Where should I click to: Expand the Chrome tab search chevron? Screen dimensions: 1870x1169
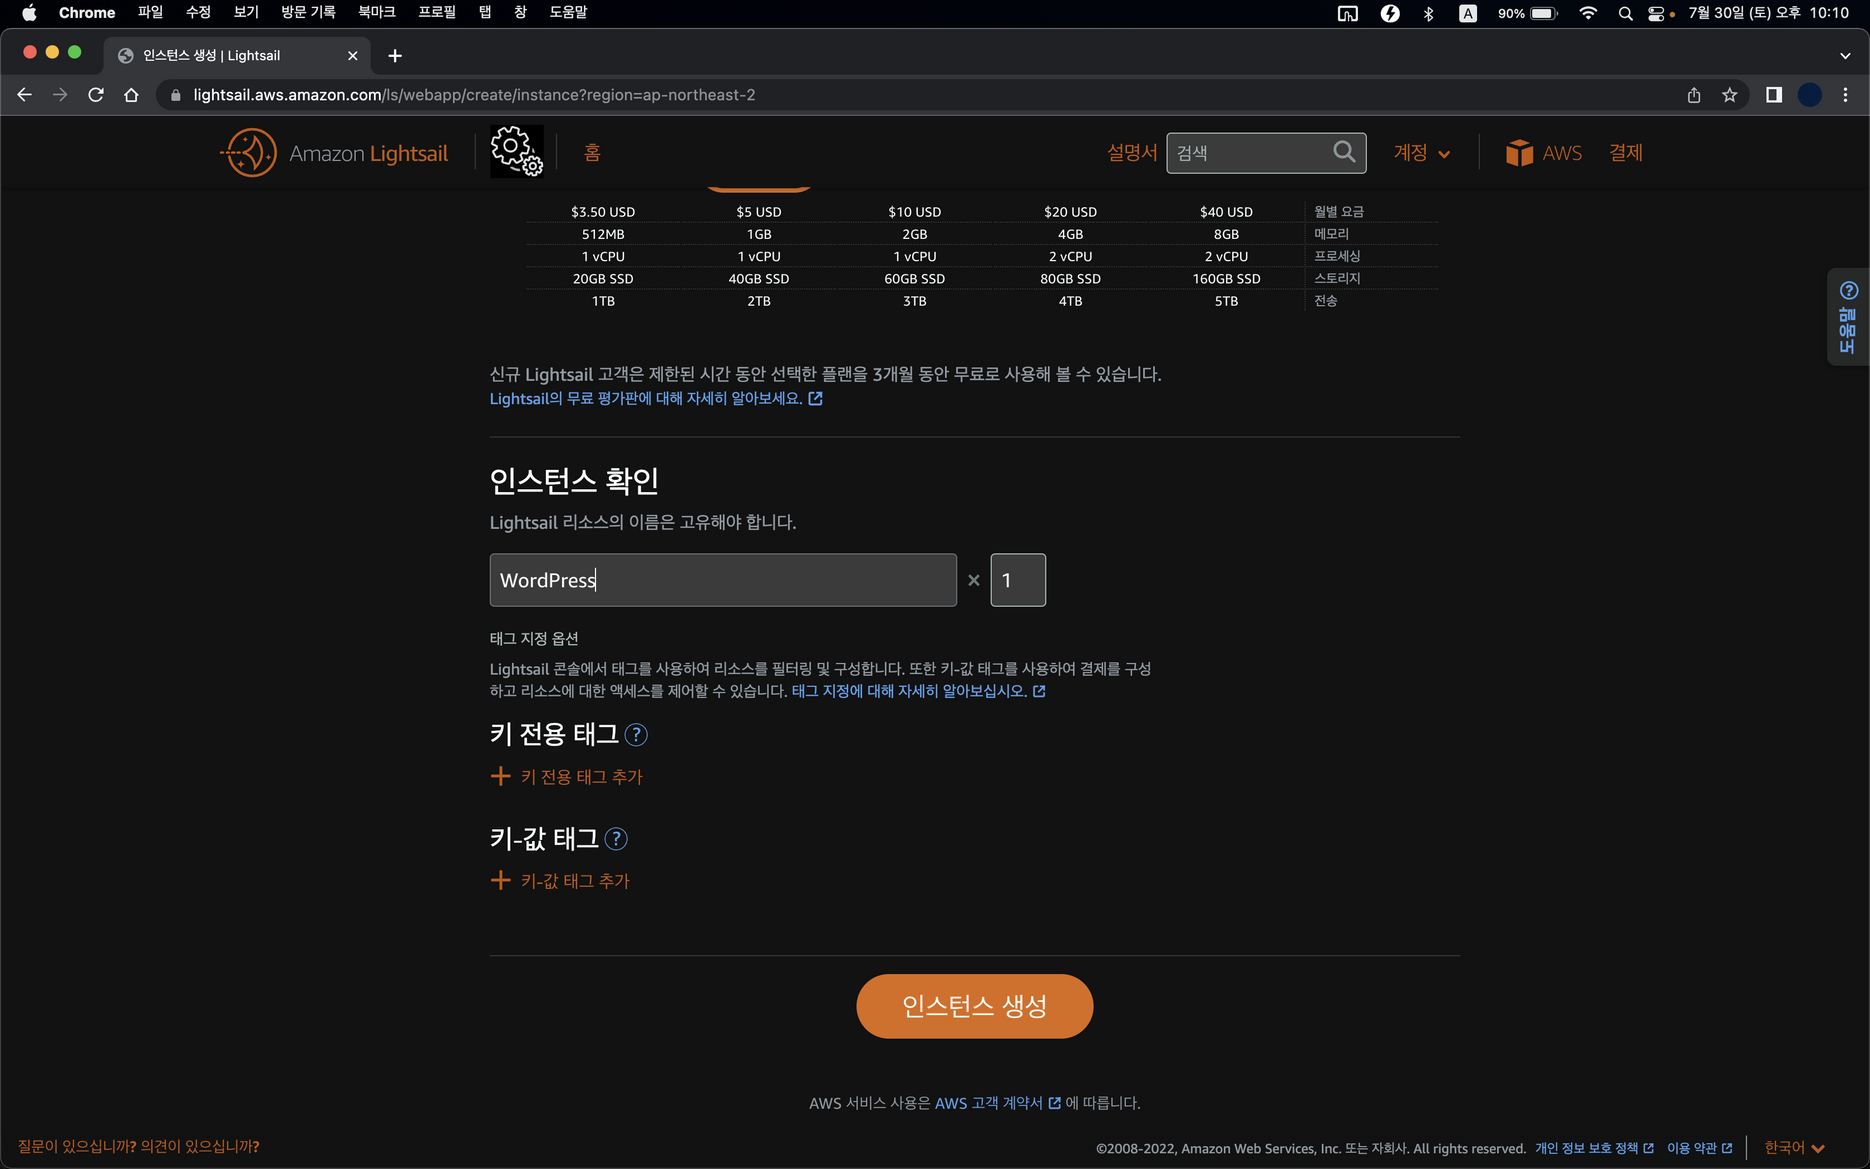point(1845,56)
